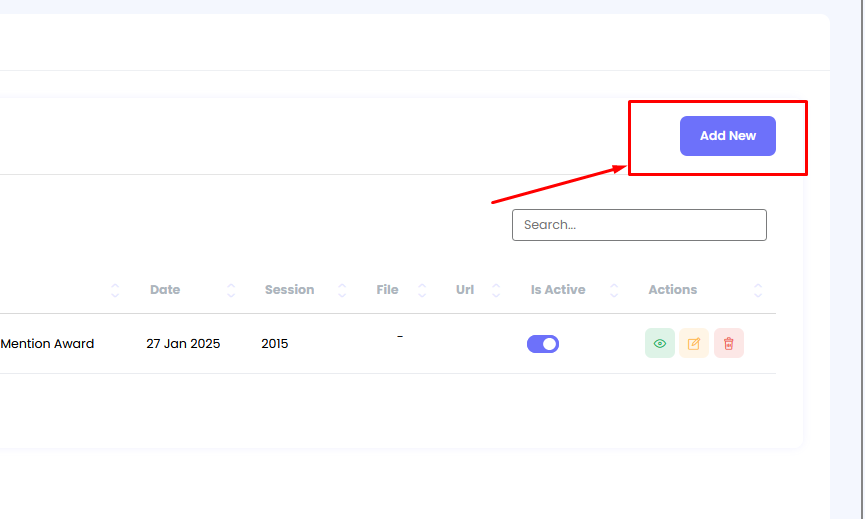Click sort arrows right of Is Active header

[x=614, y=290]
